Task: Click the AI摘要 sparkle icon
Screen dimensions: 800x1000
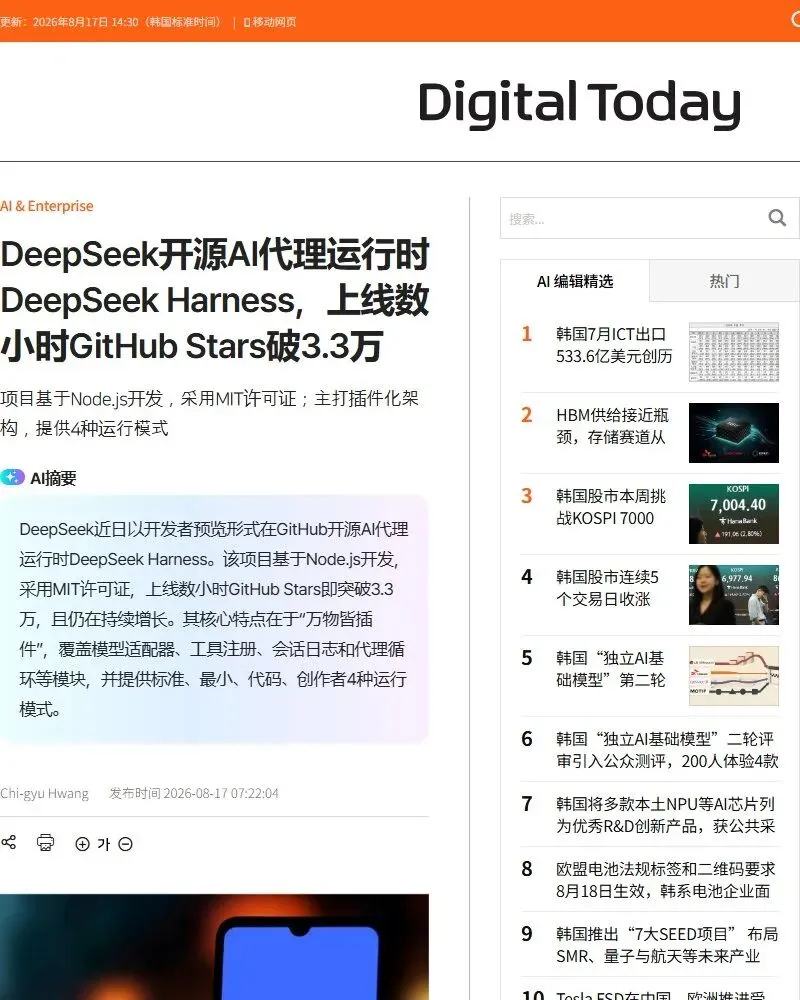Action: coord(12,477)
